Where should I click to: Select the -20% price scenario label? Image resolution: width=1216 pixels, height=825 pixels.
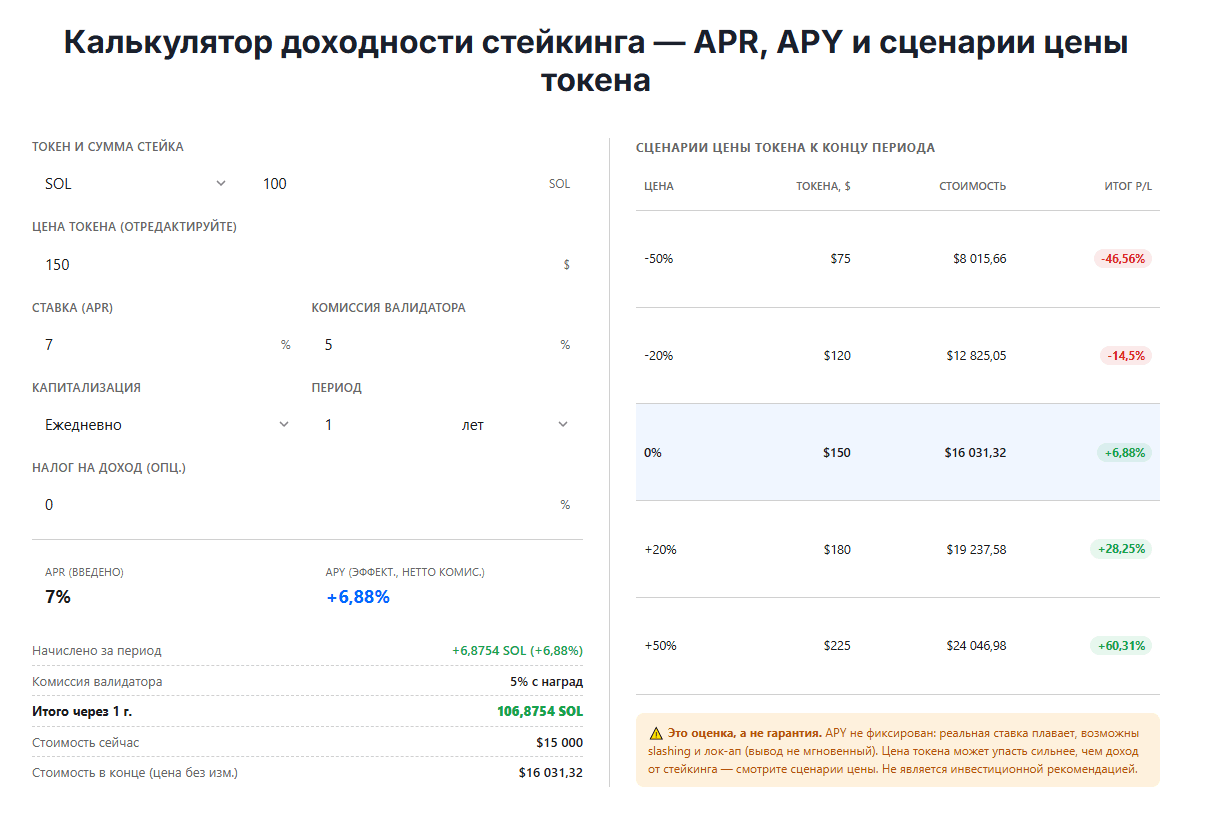659,356
